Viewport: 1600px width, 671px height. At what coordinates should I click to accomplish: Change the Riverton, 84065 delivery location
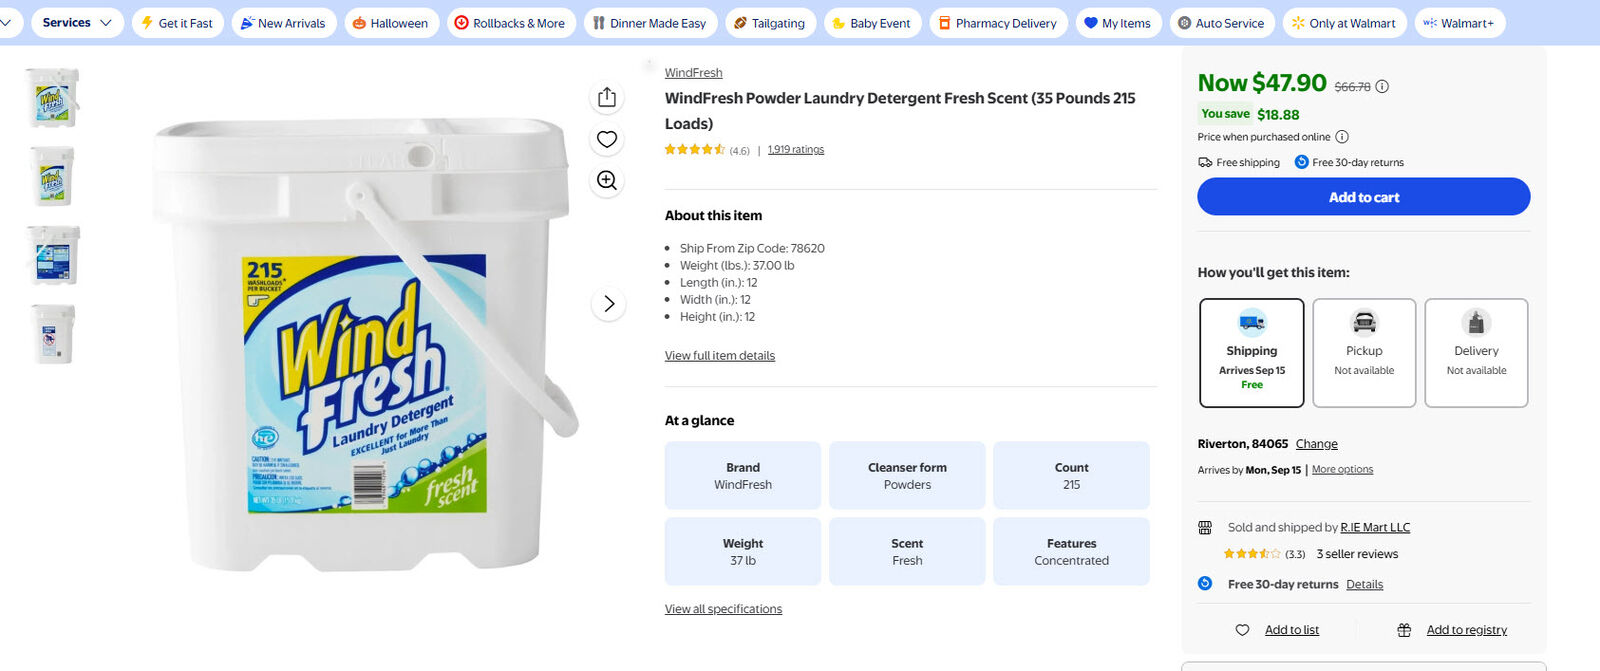(x=1316, y=444)
